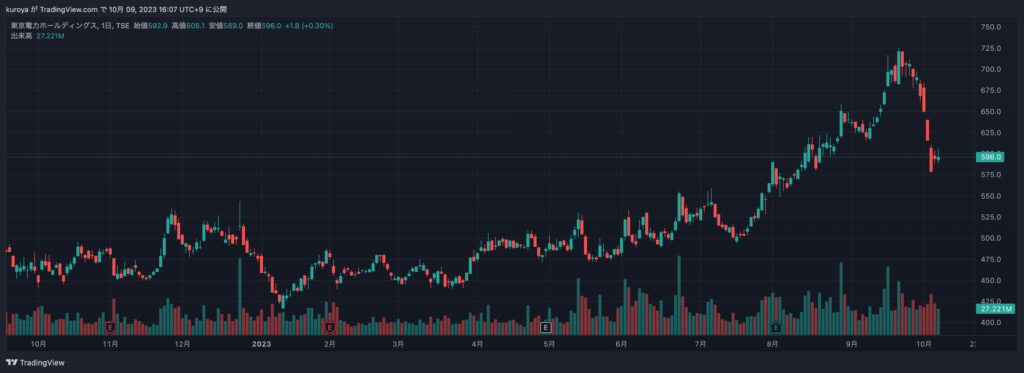
Task: Click the 27.221M value beside 出来高
Action: [50, 35]
